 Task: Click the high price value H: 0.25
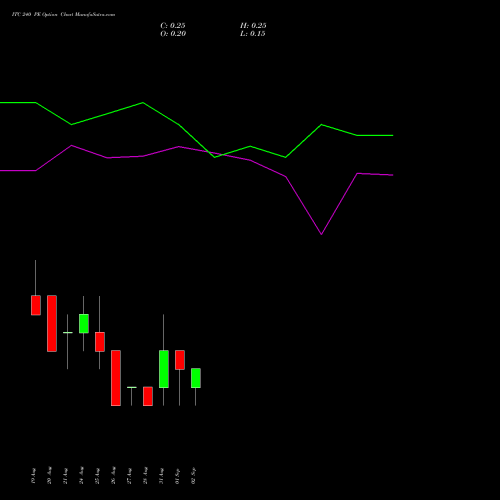(x=253, y=26)
